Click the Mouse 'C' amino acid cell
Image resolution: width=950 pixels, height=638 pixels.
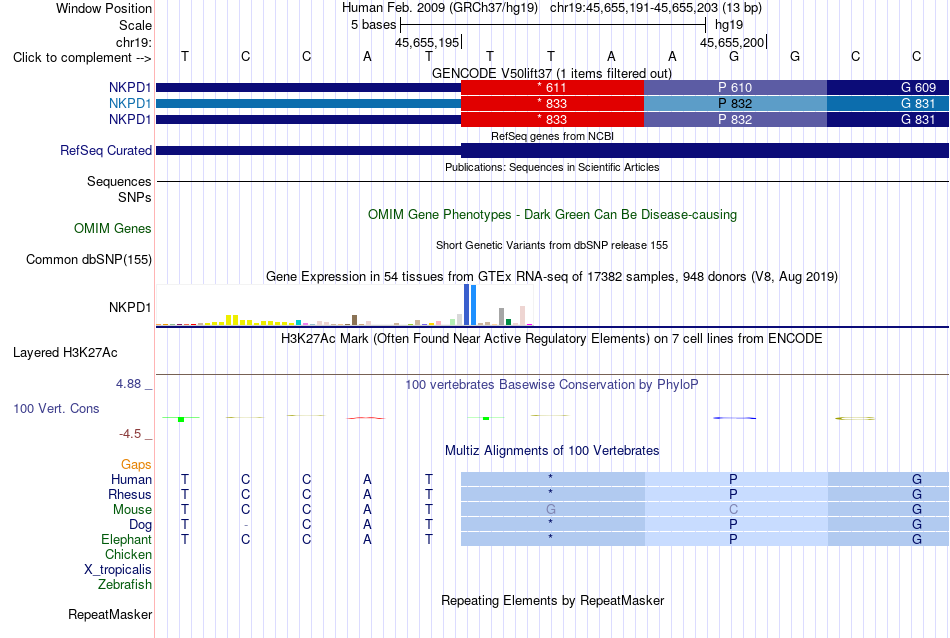click(x=733, y=510)
